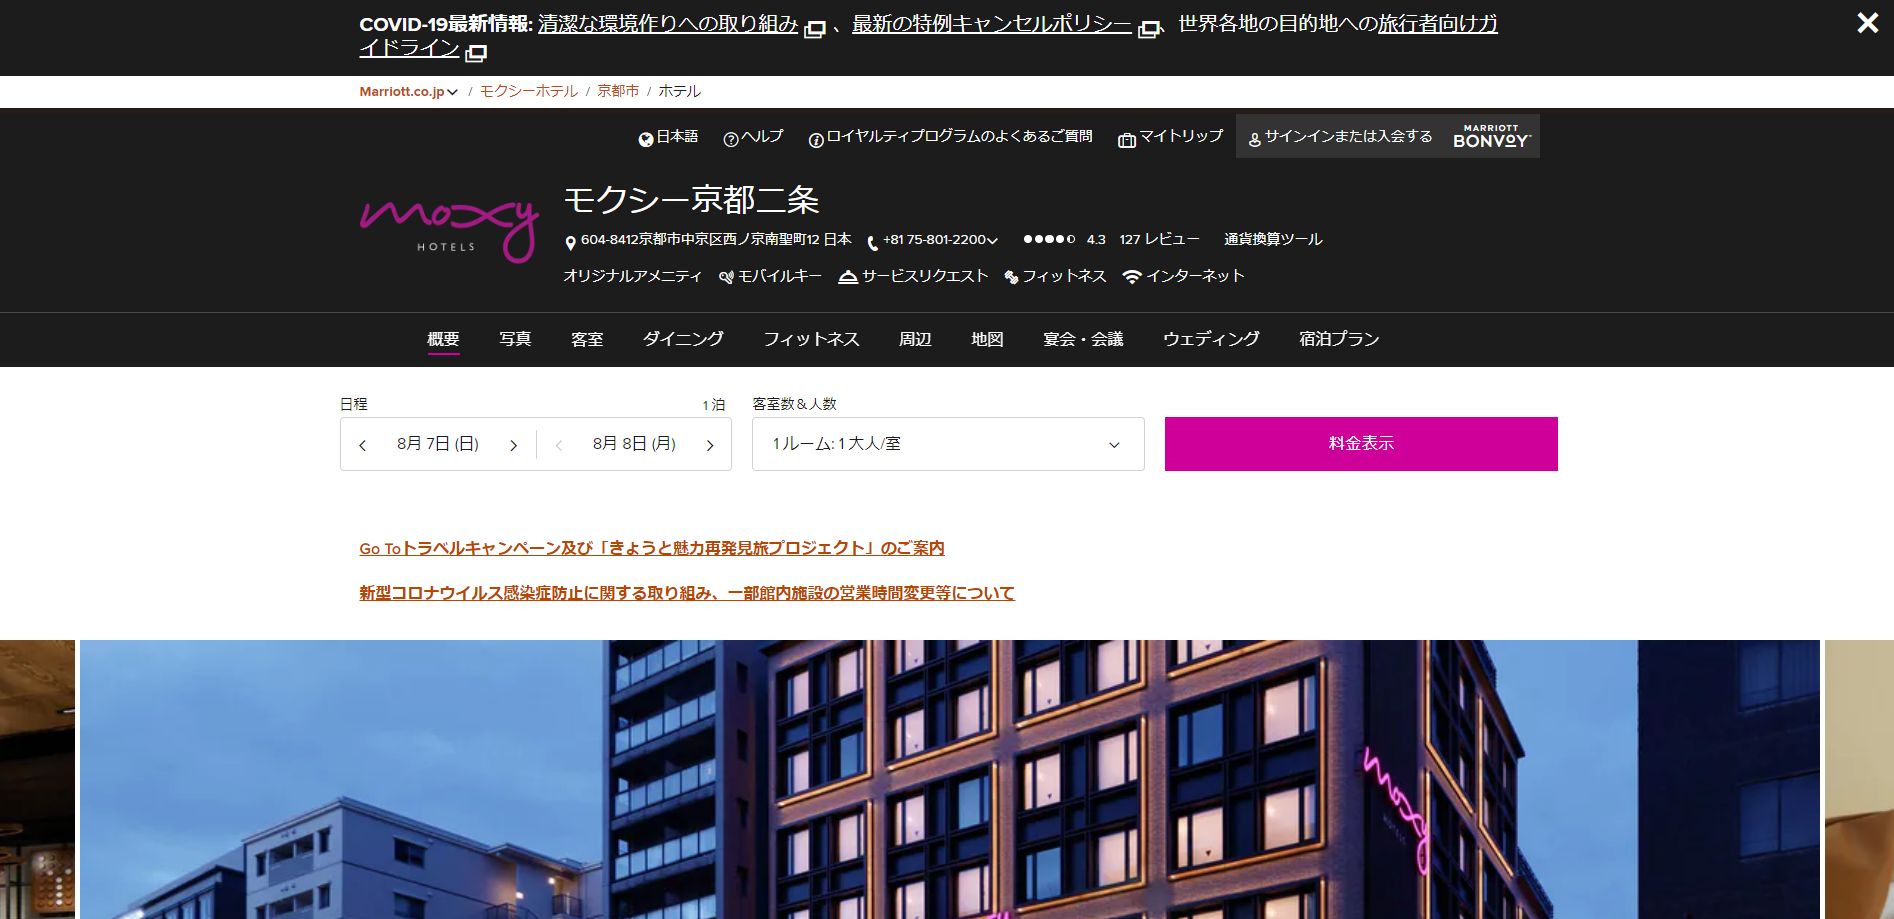The height and width of the screenshot is (919, 1894).
Task: Open the Go To トラベルキャンペーン notice link
Action: pos(652,548)
